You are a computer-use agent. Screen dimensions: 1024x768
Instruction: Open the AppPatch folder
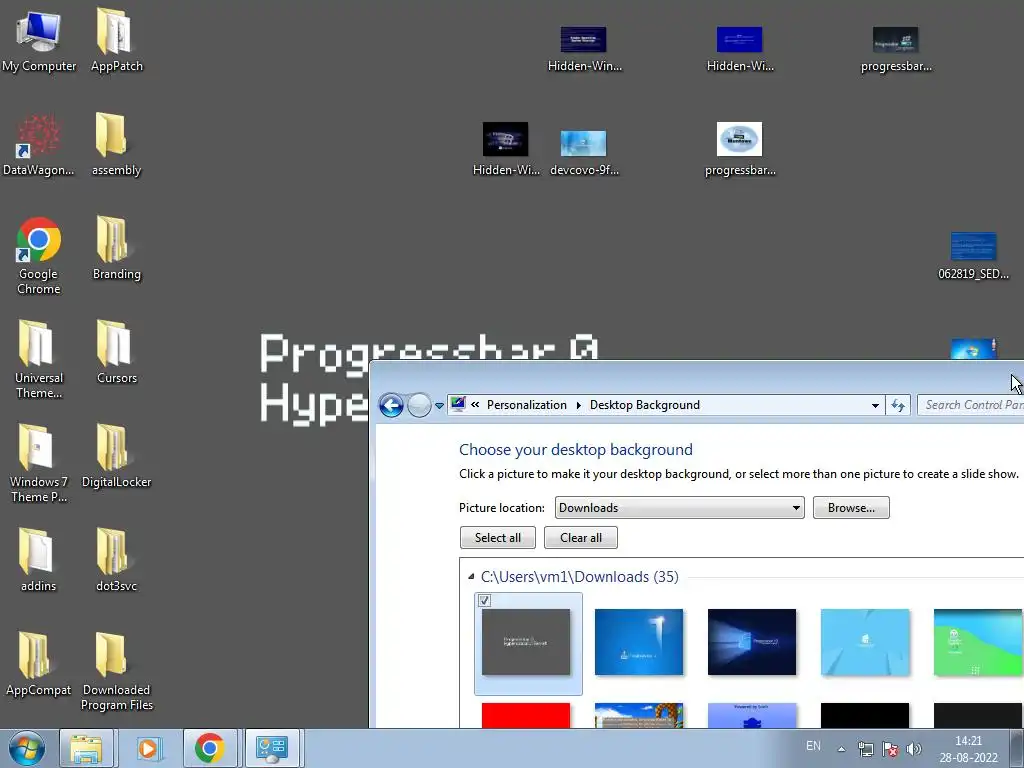116,39
